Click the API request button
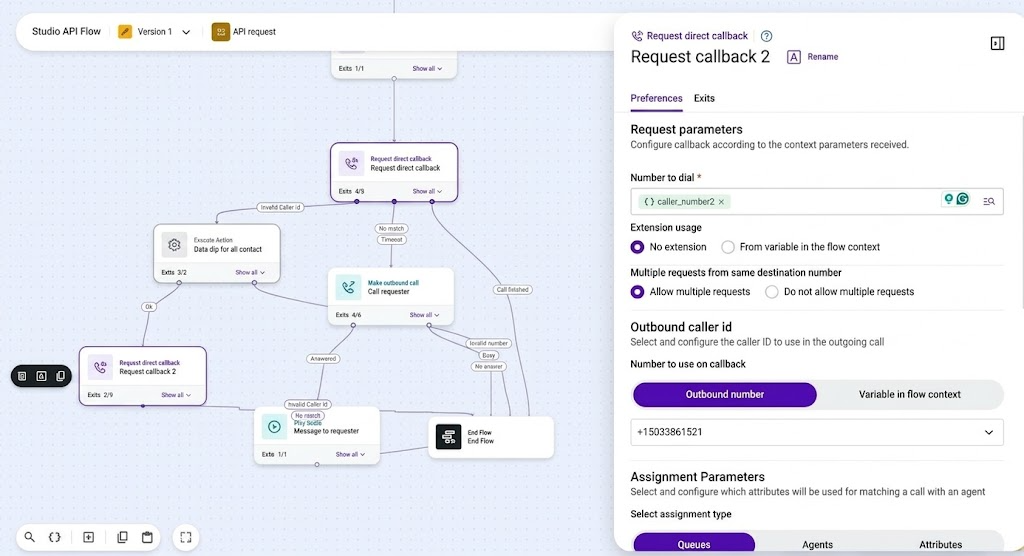Screen dimensions: 1024x556 click(244, 31)
